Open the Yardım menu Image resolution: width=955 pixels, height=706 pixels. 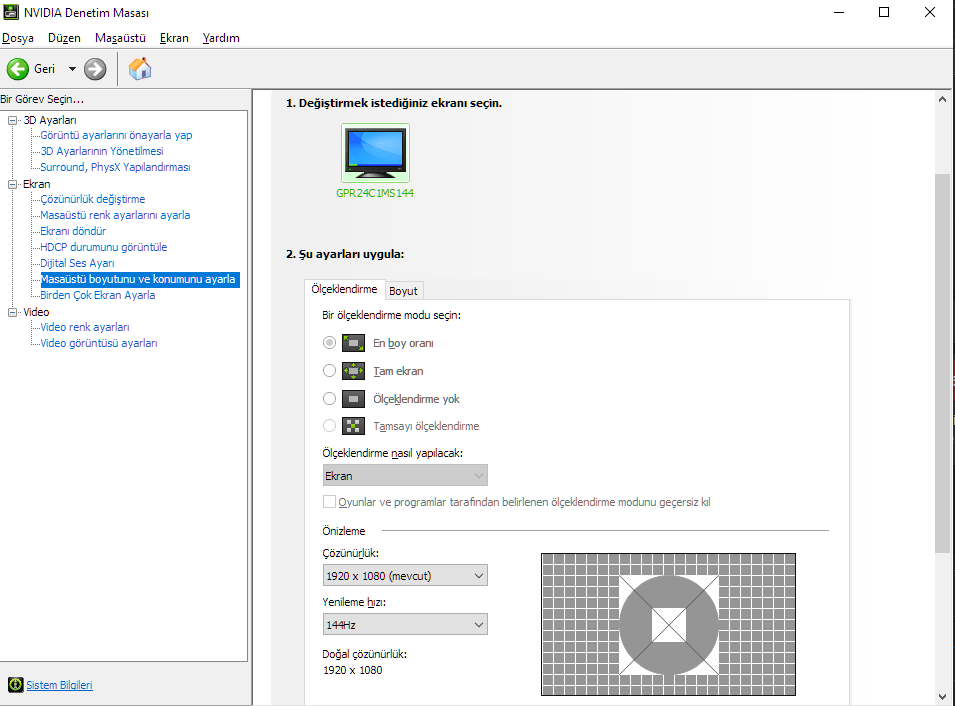click(221, 38)
